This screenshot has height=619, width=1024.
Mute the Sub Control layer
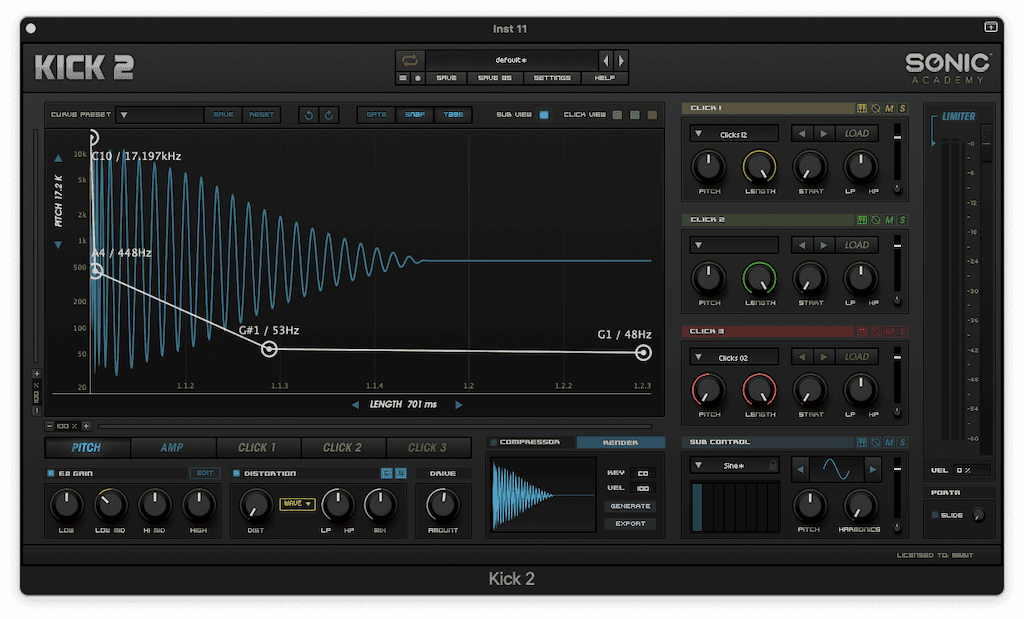(x=889, y=443)
